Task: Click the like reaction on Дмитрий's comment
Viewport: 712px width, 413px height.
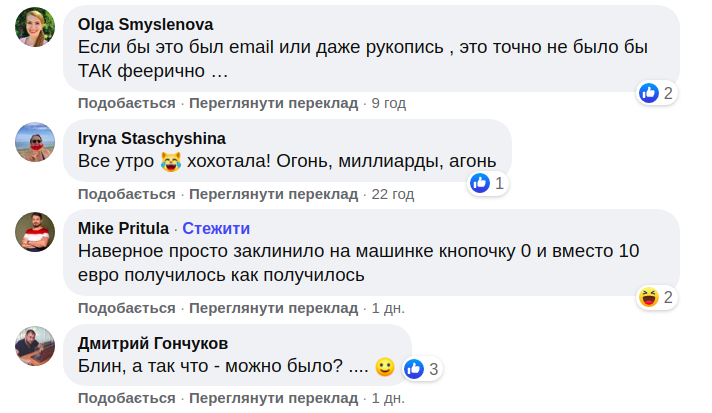Action: point(415,369)
